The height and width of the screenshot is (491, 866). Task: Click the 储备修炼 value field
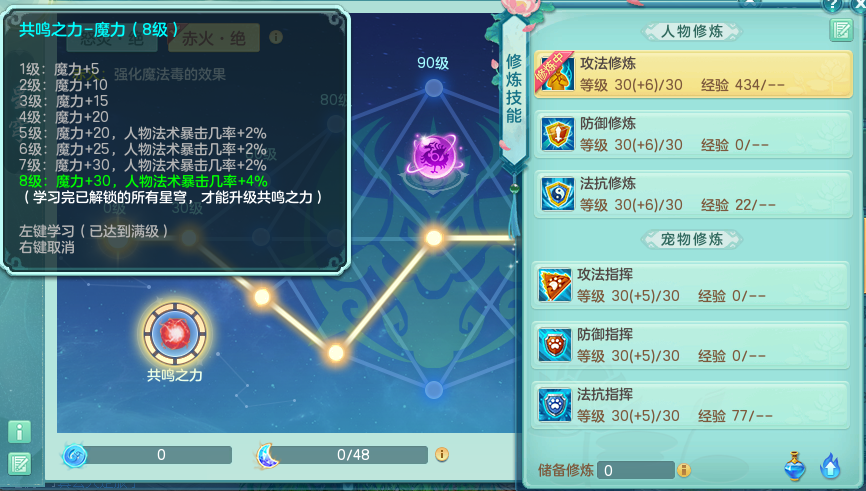pyautogui.click(x=636, y=470)
